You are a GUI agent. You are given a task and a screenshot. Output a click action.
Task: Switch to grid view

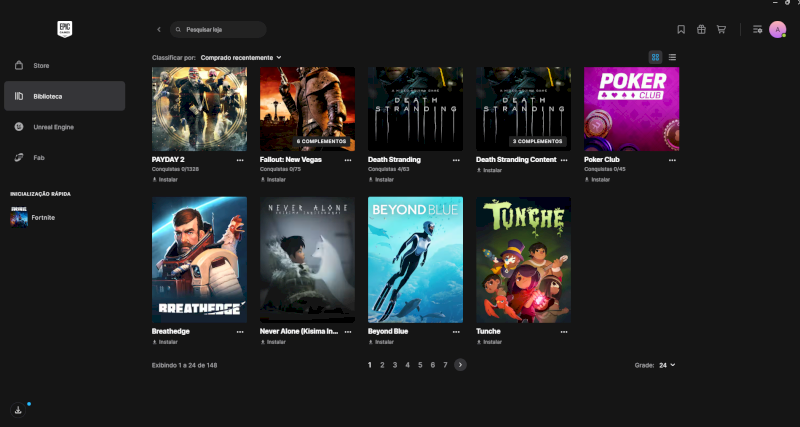(656, 57)
